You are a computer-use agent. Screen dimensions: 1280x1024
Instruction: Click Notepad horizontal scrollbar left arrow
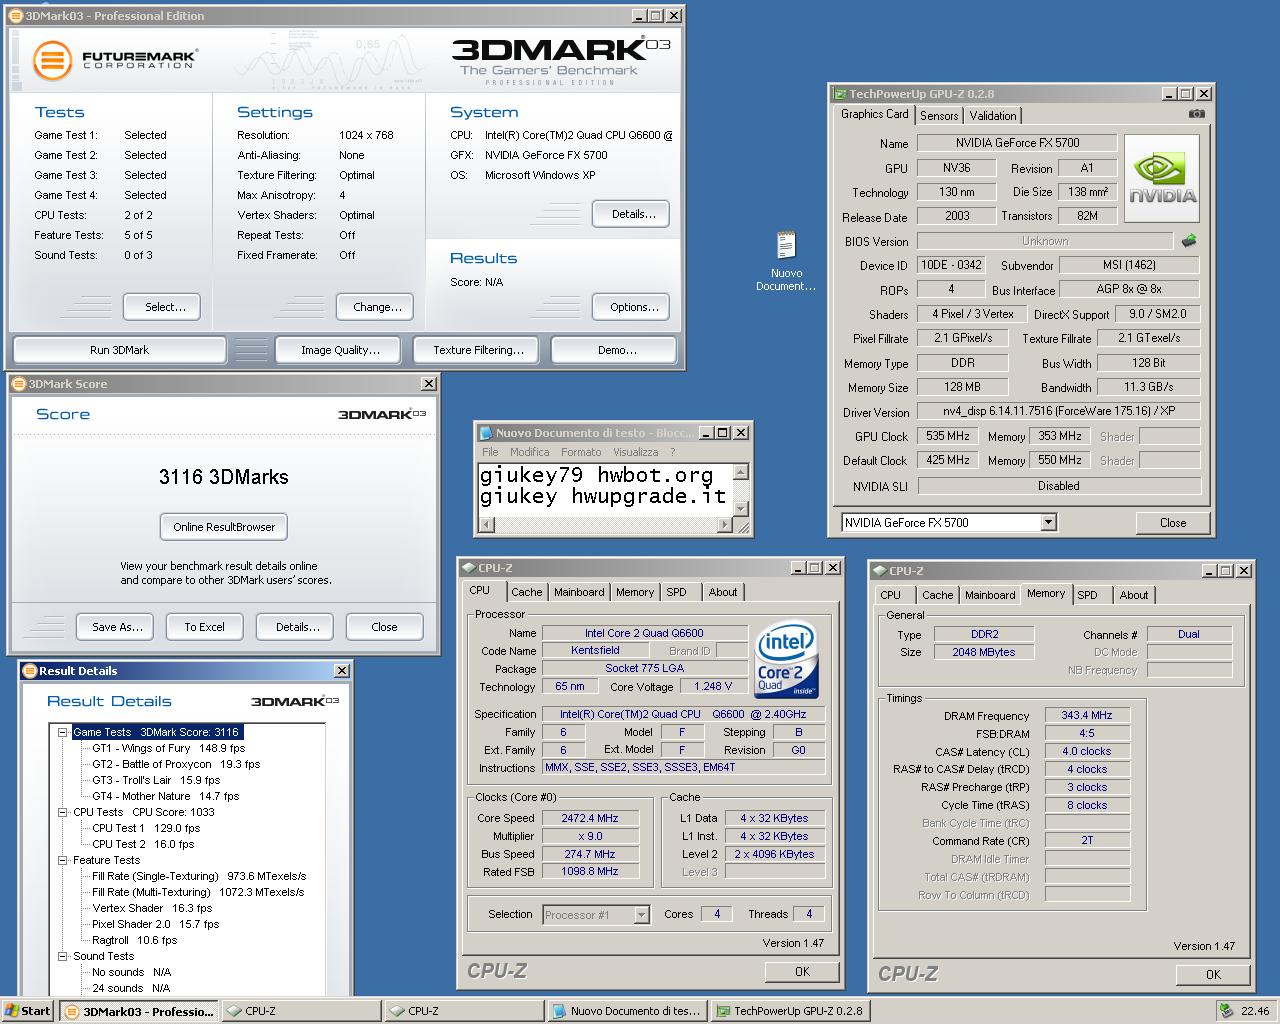coord(487,524)
